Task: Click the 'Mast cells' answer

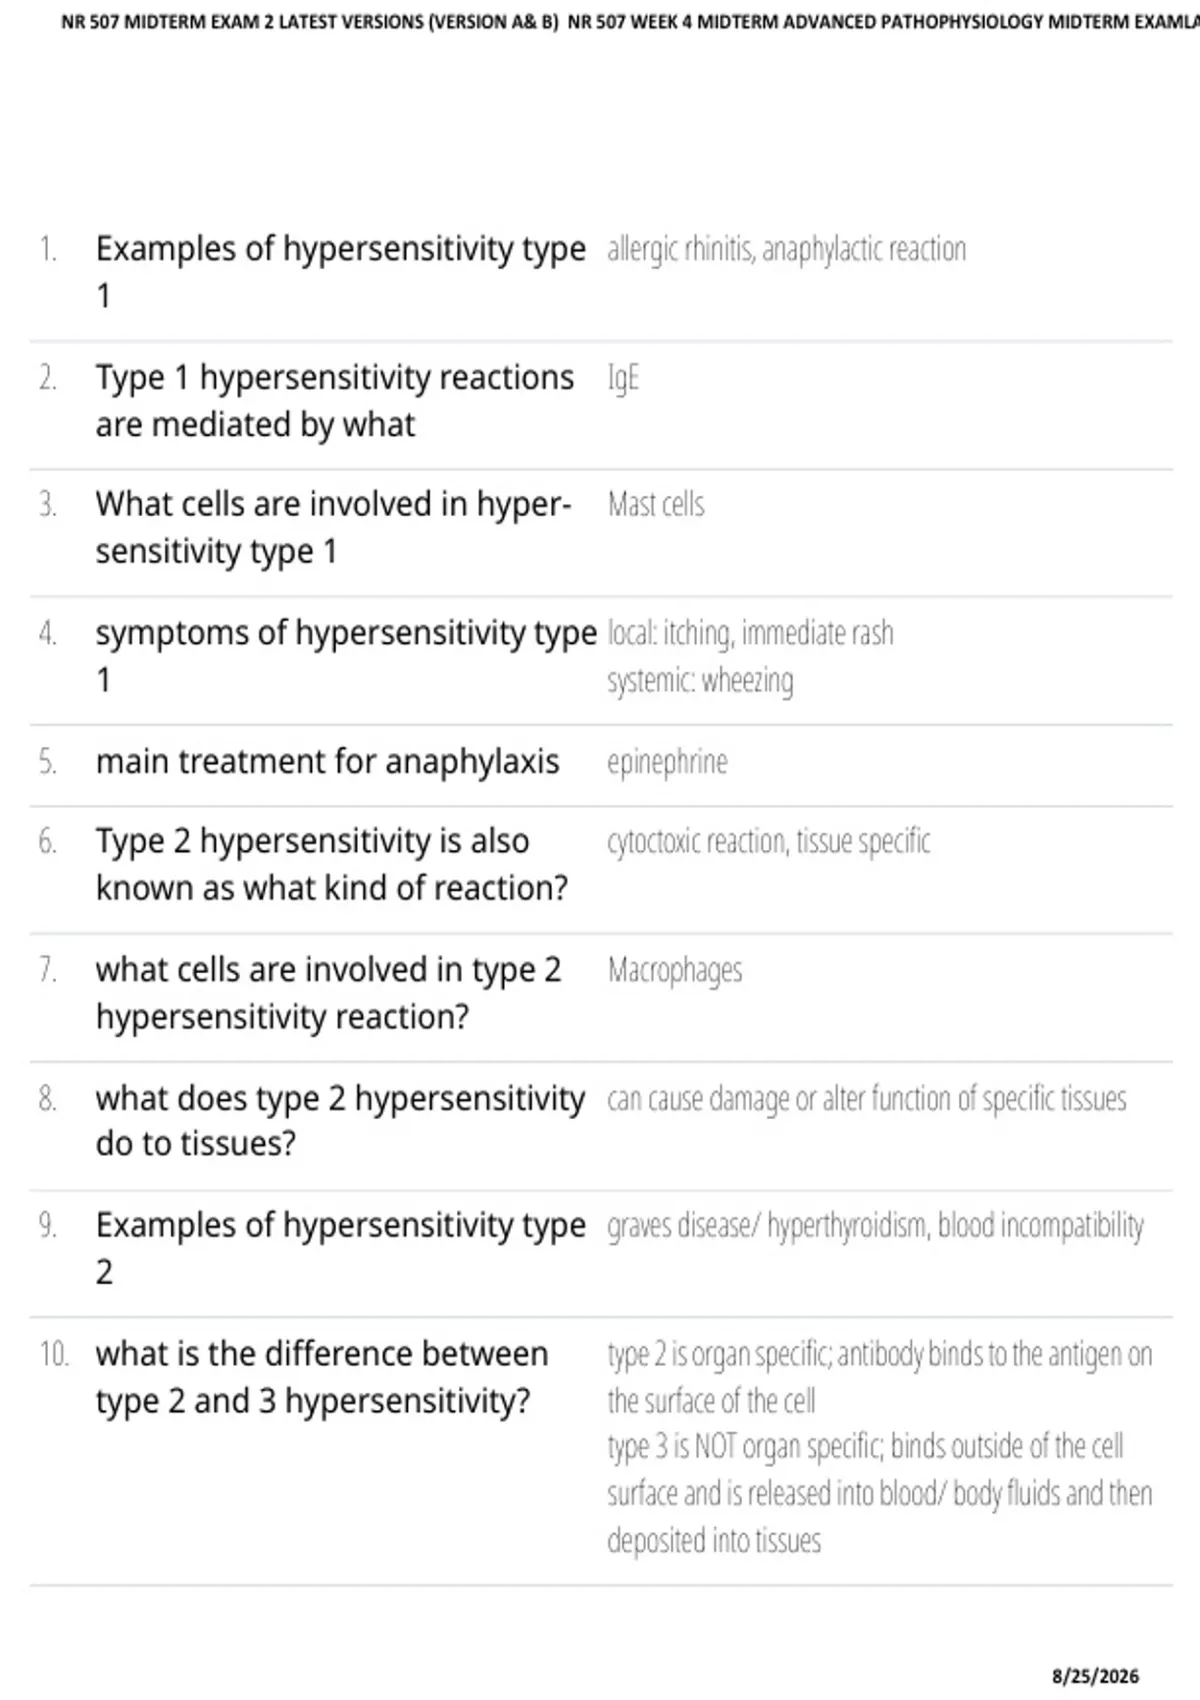Action: tap(656, 504)
